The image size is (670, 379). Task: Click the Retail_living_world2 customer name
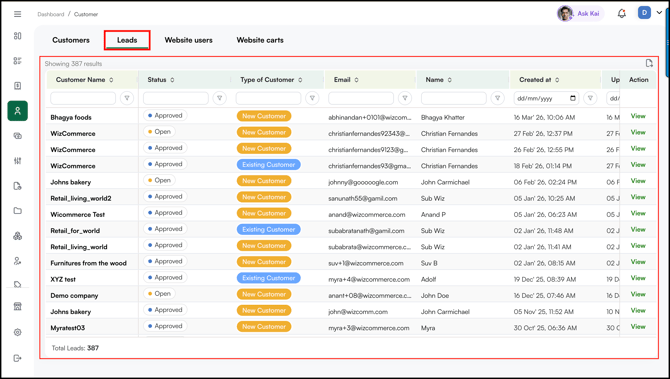pyautogui.click(x=81, y=198)
